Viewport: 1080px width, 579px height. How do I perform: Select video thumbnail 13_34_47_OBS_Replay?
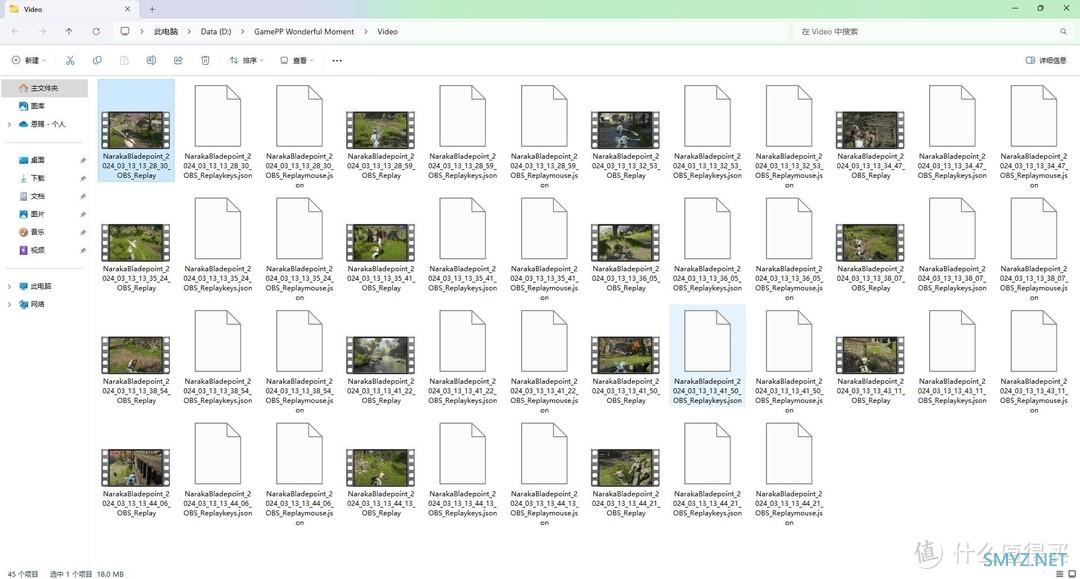870,131
